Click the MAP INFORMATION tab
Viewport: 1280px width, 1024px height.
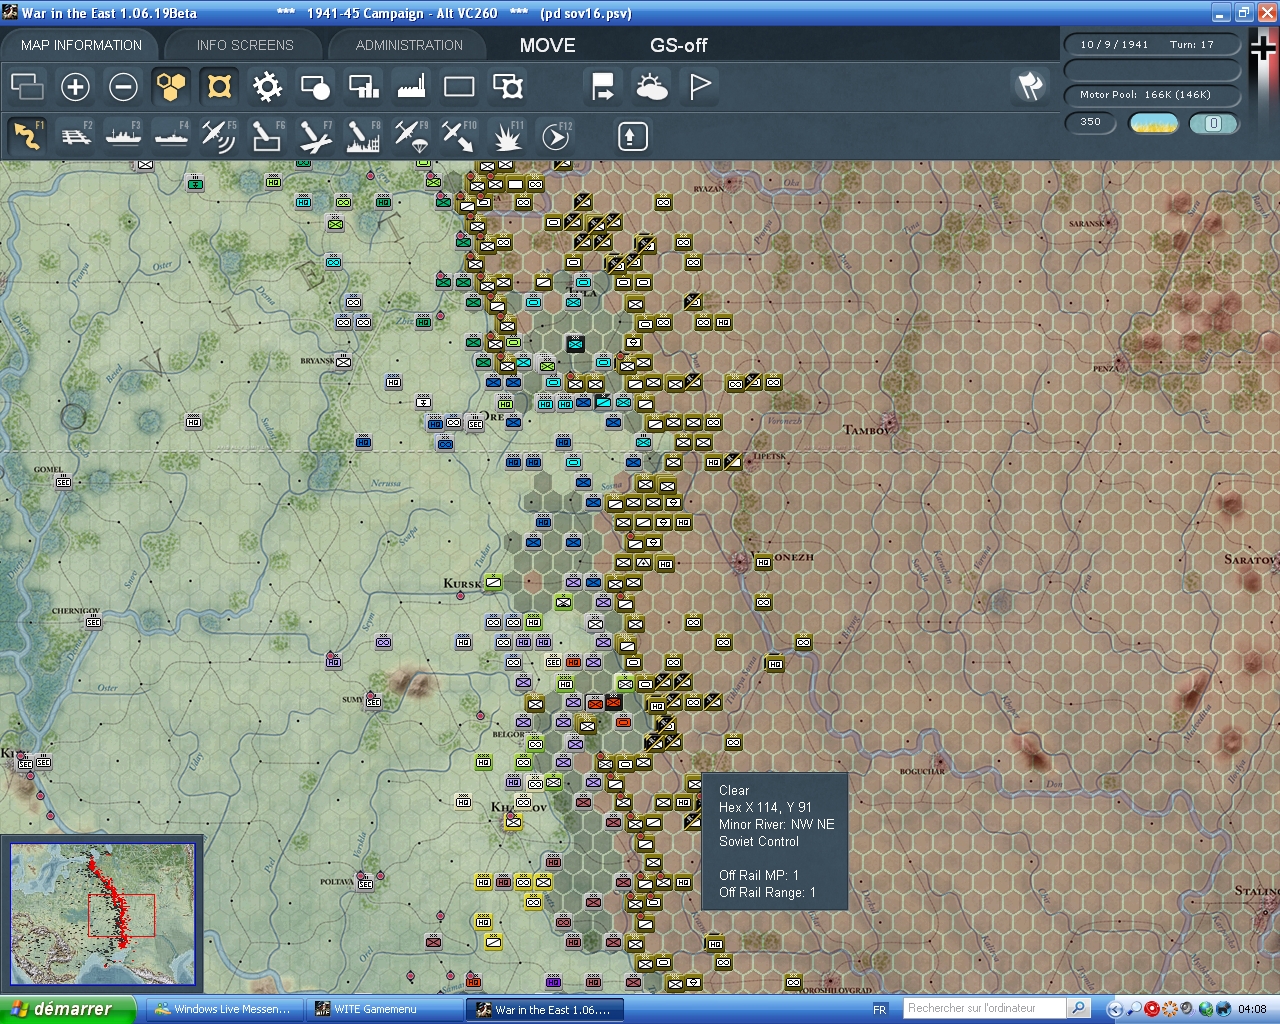81,45
